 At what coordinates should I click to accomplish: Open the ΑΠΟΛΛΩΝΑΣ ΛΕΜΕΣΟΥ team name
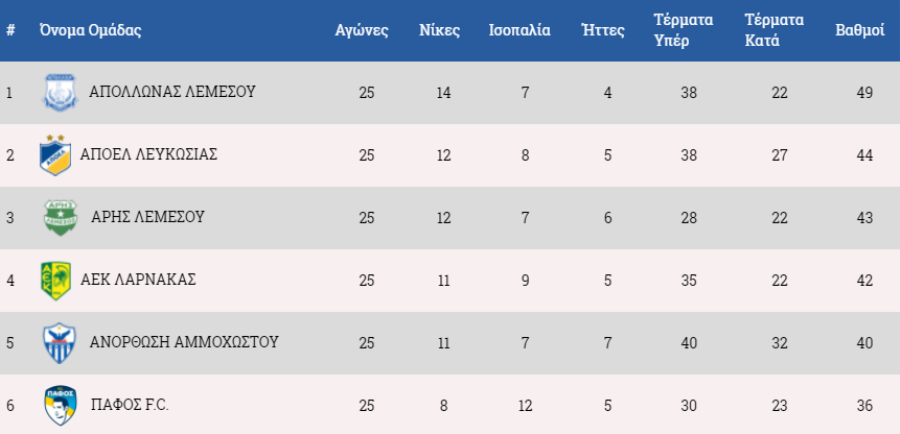point(172,92)
